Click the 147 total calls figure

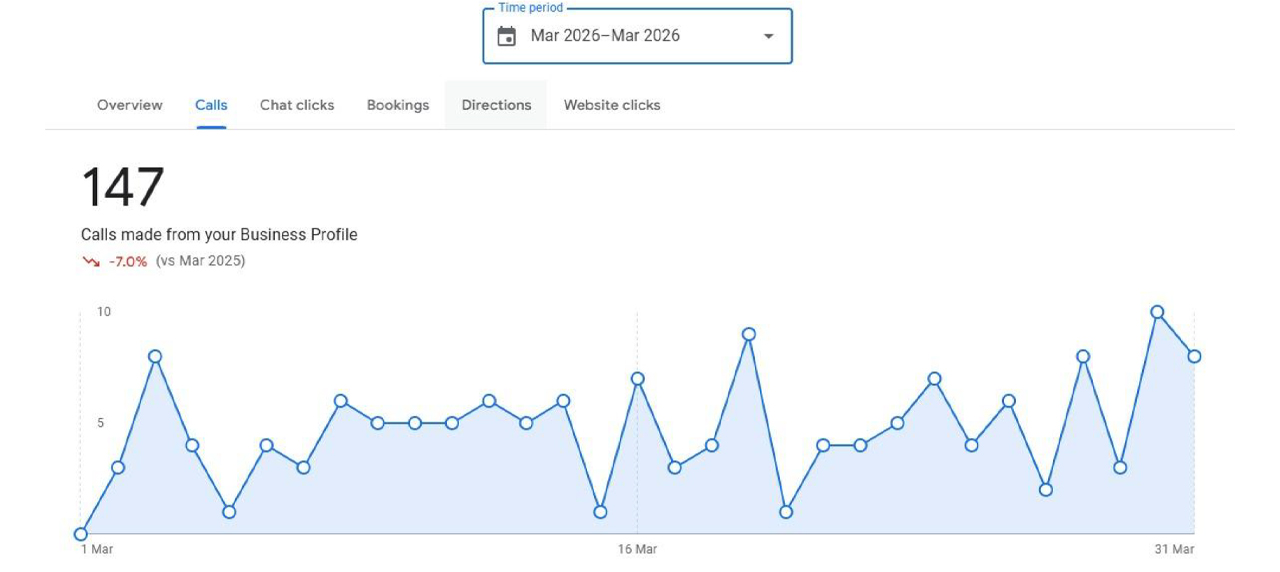pos(122,187)
